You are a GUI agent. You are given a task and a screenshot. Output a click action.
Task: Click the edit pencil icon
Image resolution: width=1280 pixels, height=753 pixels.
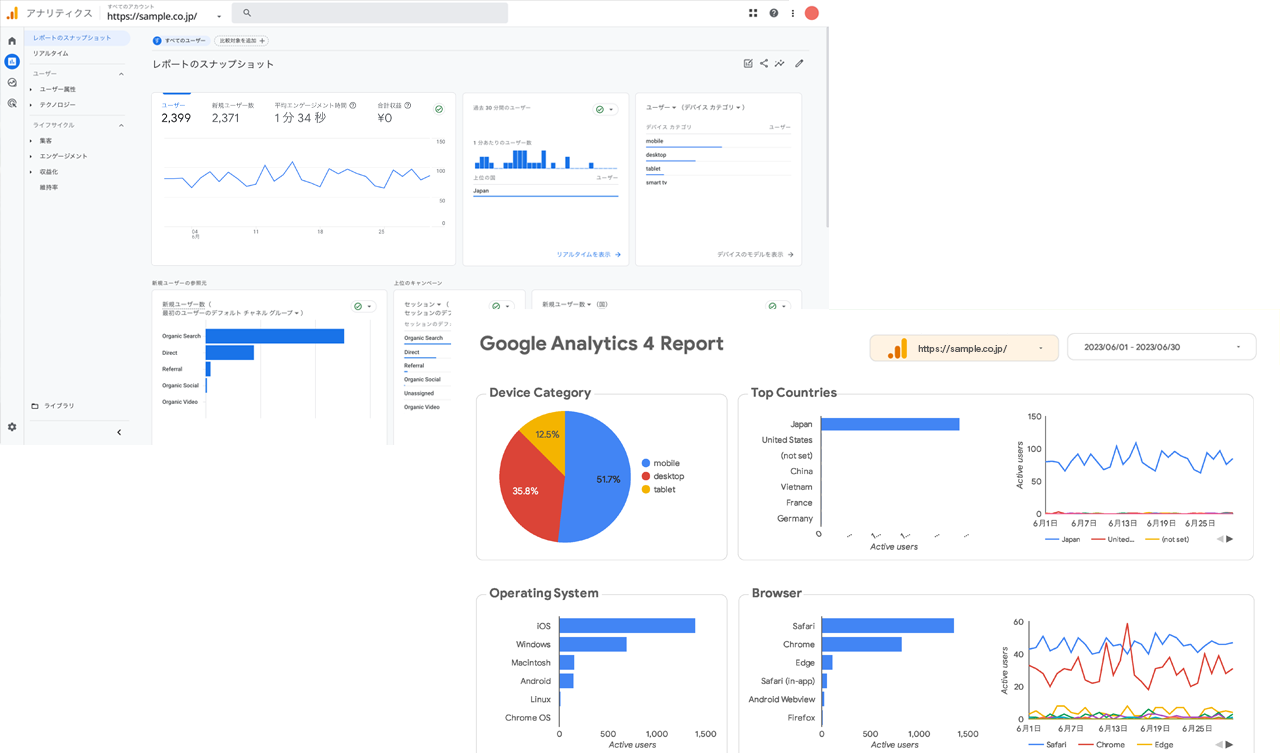(799, 64)
